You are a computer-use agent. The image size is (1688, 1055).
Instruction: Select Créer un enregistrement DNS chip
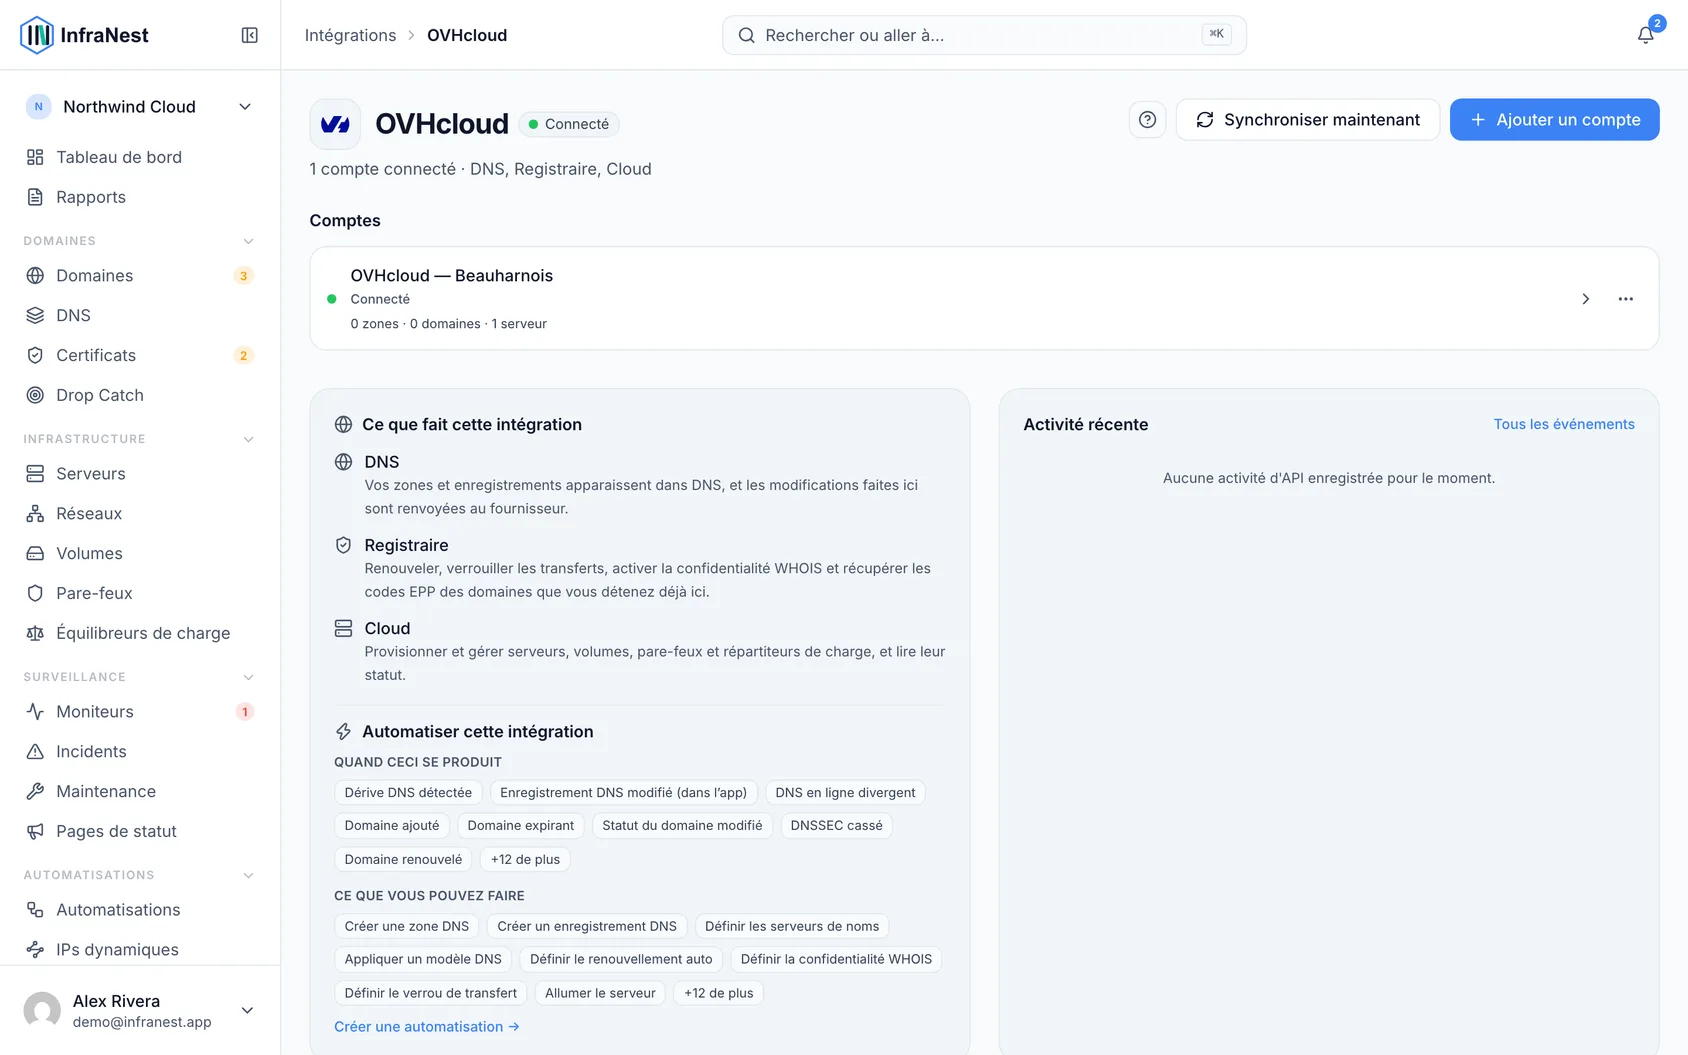(587, 926)
